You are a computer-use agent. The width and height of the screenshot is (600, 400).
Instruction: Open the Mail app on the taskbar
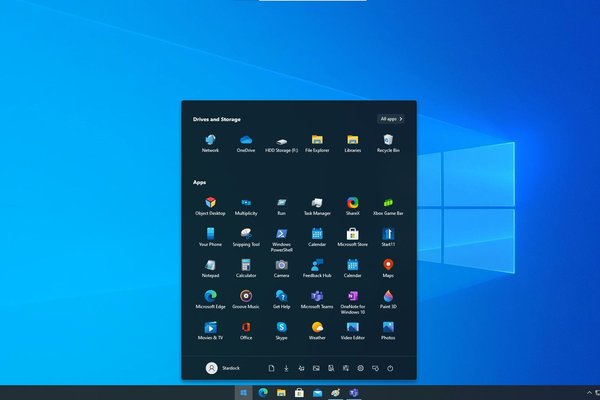[317, 393]
